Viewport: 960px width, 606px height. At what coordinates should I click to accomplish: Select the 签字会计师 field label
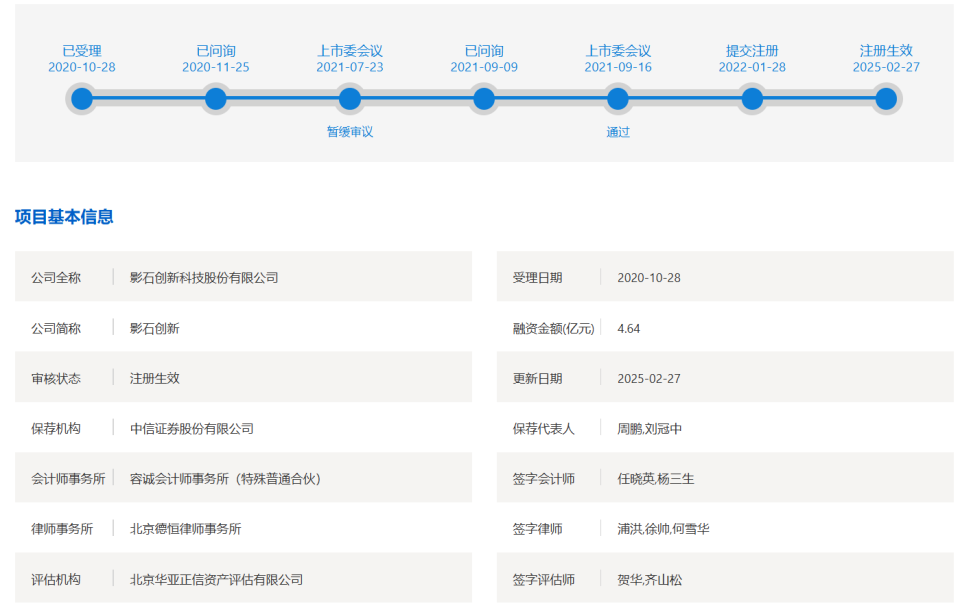click(x=544, y=479)
